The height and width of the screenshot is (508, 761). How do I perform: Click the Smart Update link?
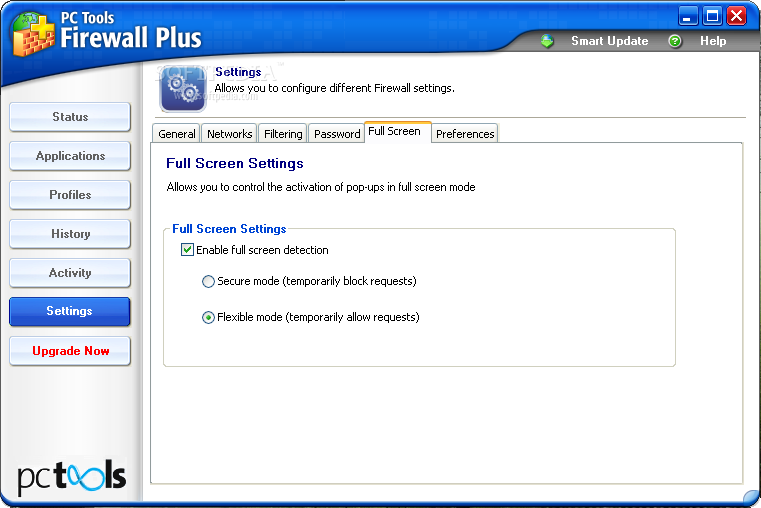click(610, 41)
